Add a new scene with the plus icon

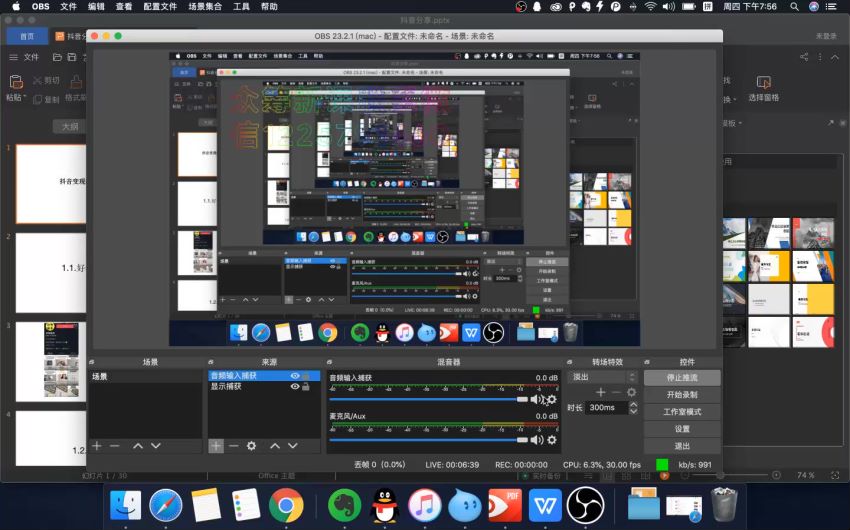click(x=97, y=445)
